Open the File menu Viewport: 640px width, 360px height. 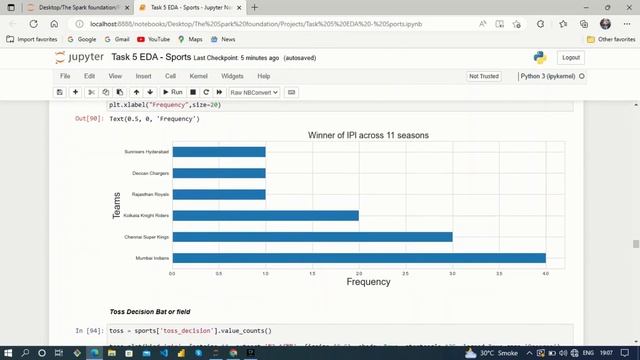pos(65,76)
